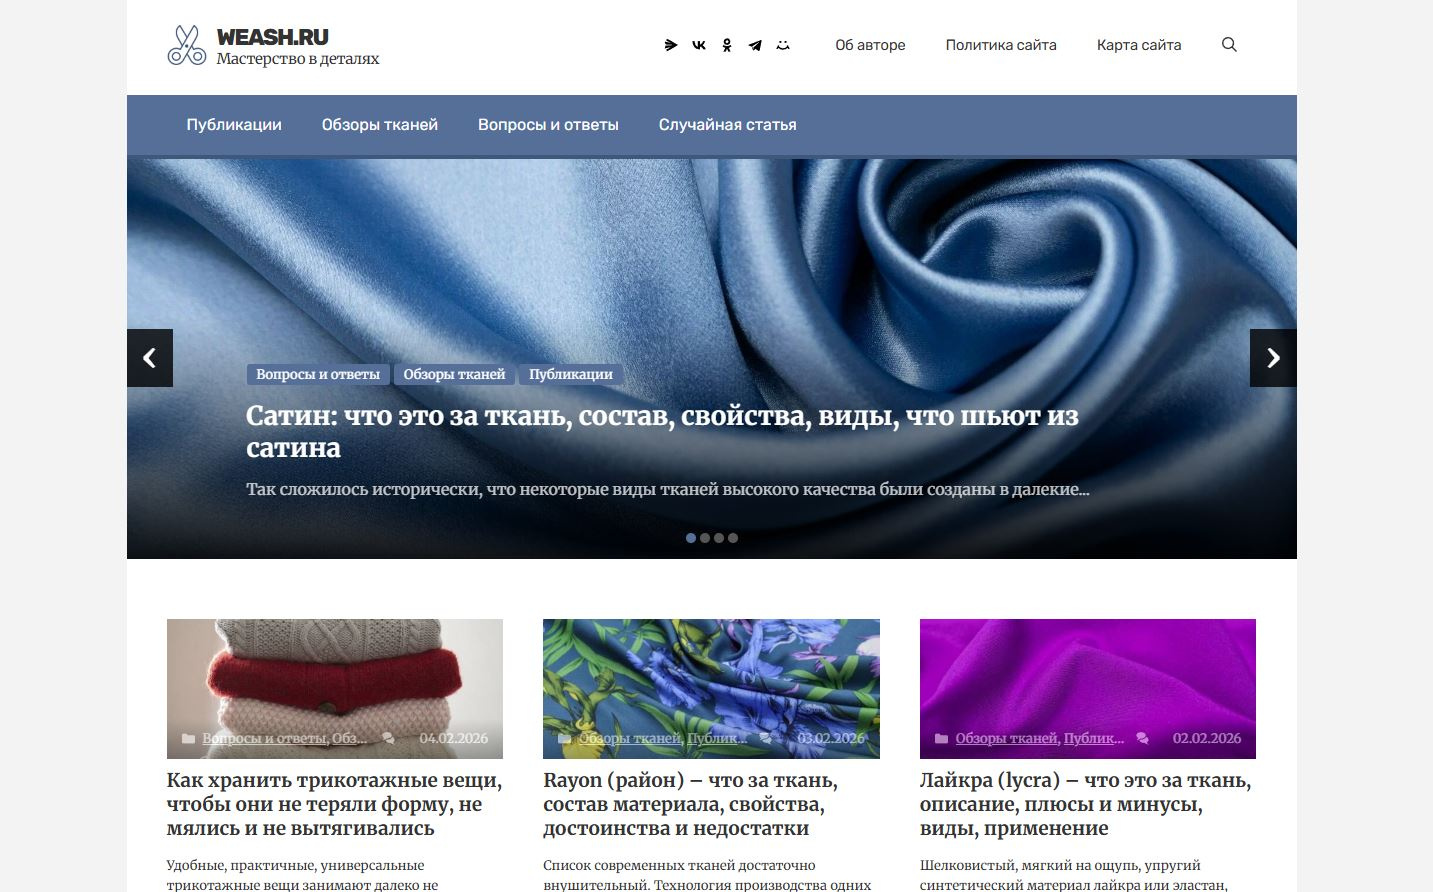Screen dimensions: 1433x892
Task: Open the Публикации menu item
Action: pos(234,125)
